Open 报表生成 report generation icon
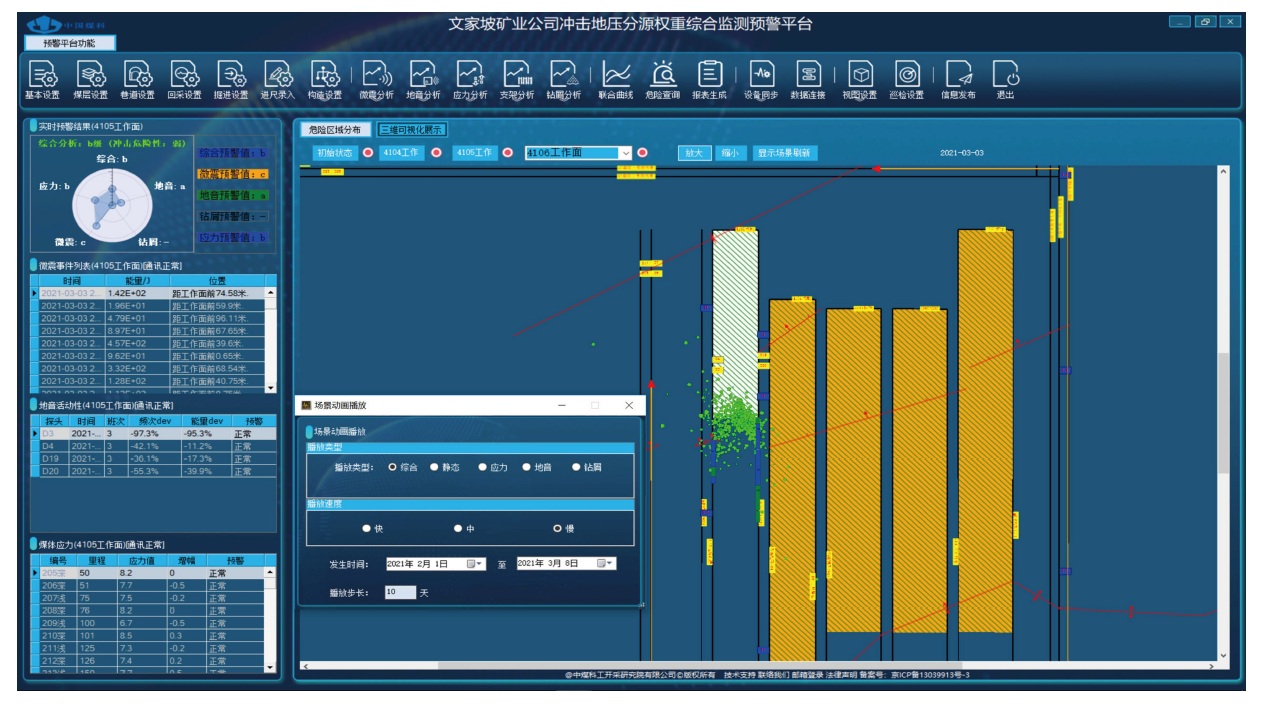This screenshot has width=1265, height=713. pyautogui.click(x=709, y=75)
